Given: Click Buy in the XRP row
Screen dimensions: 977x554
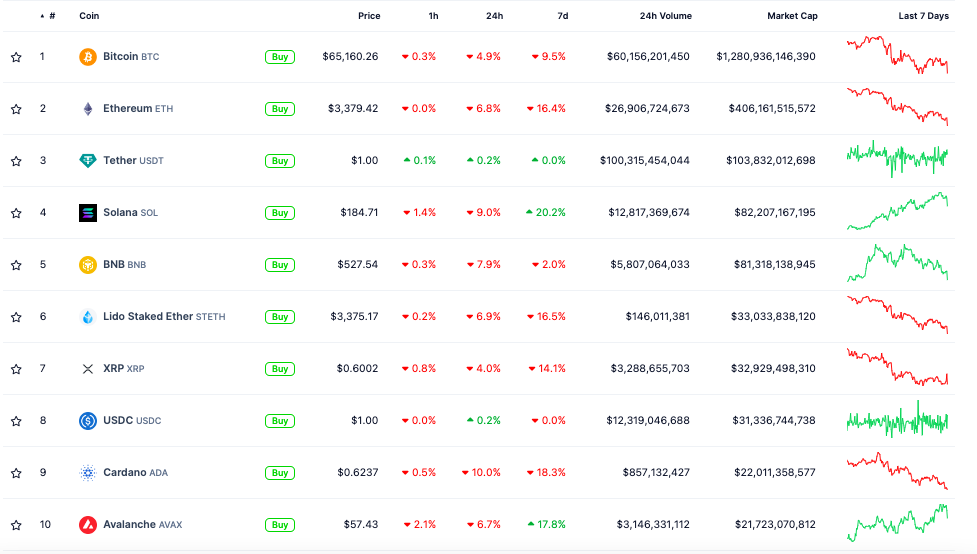Looking at the screenshot, I should pos(280,369).
